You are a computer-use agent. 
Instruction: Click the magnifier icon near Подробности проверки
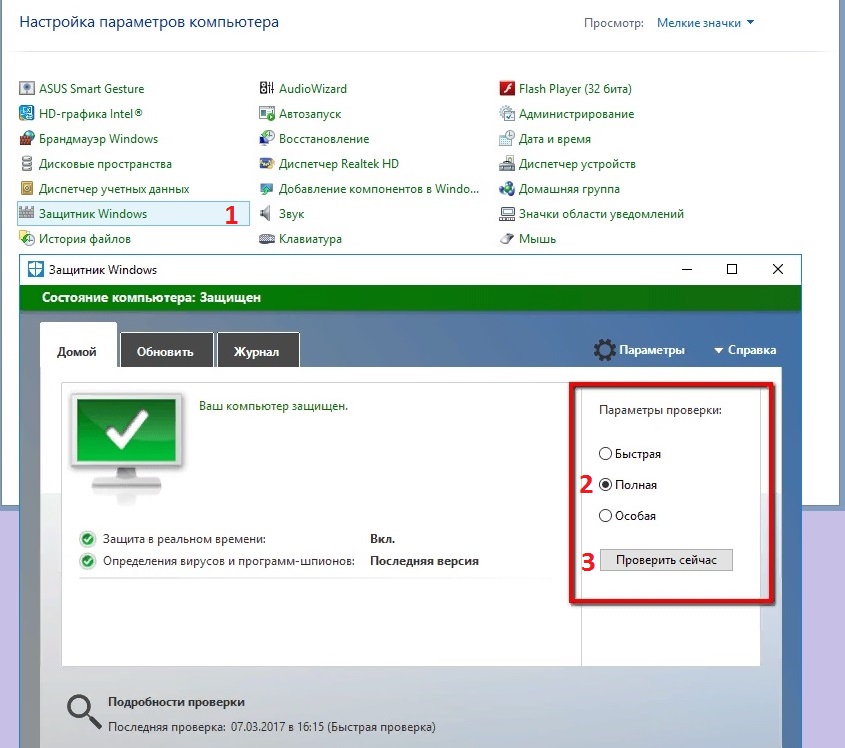pos(84,712)
